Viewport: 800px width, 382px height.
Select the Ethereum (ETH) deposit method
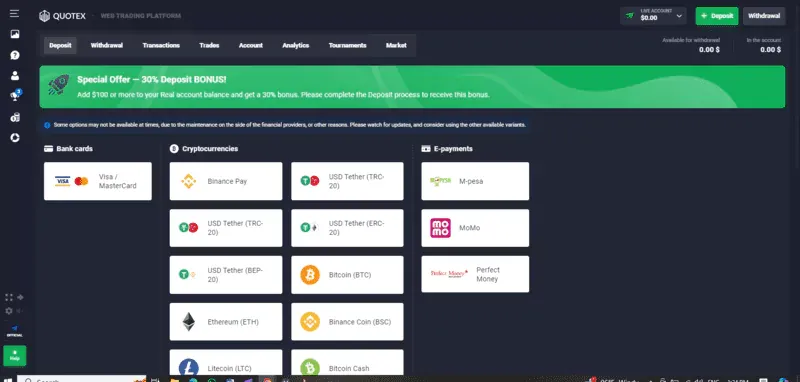tap(226, 322)
